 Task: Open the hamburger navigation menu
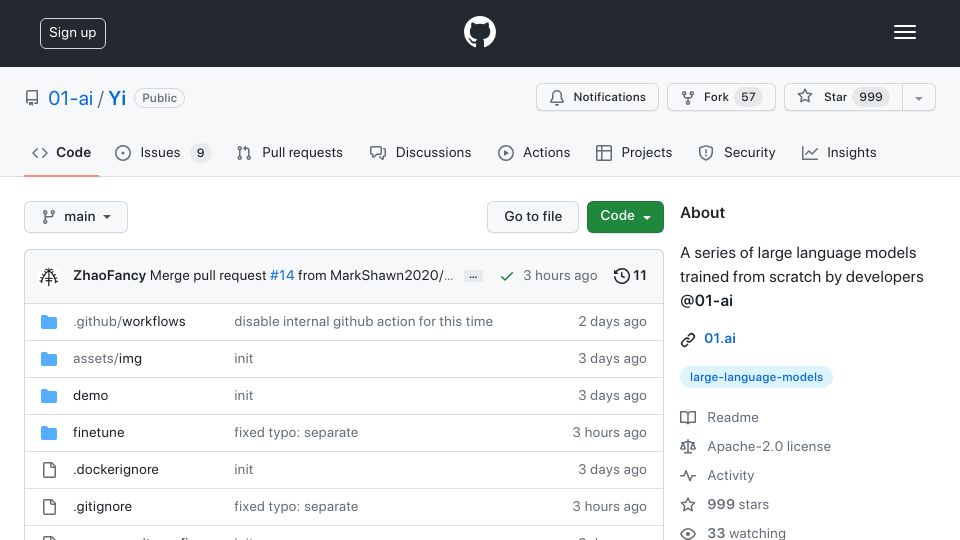pyautogui.click(x=904, y=32)
